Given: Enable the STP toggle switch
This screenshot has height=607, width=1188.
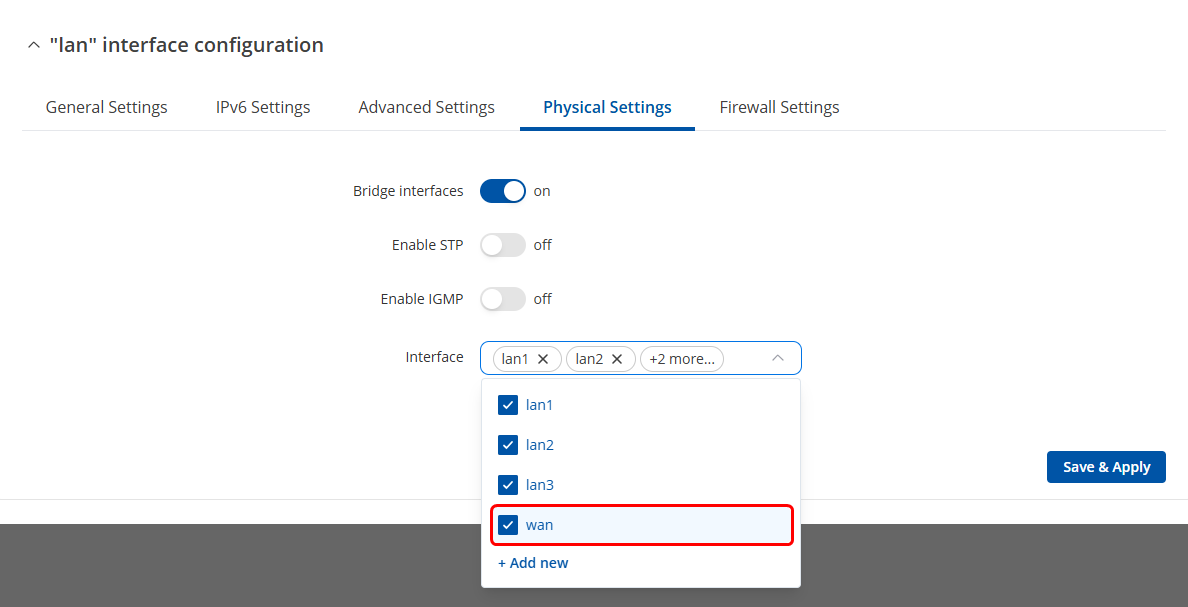Looking at the screenshot, I should 502,245.
